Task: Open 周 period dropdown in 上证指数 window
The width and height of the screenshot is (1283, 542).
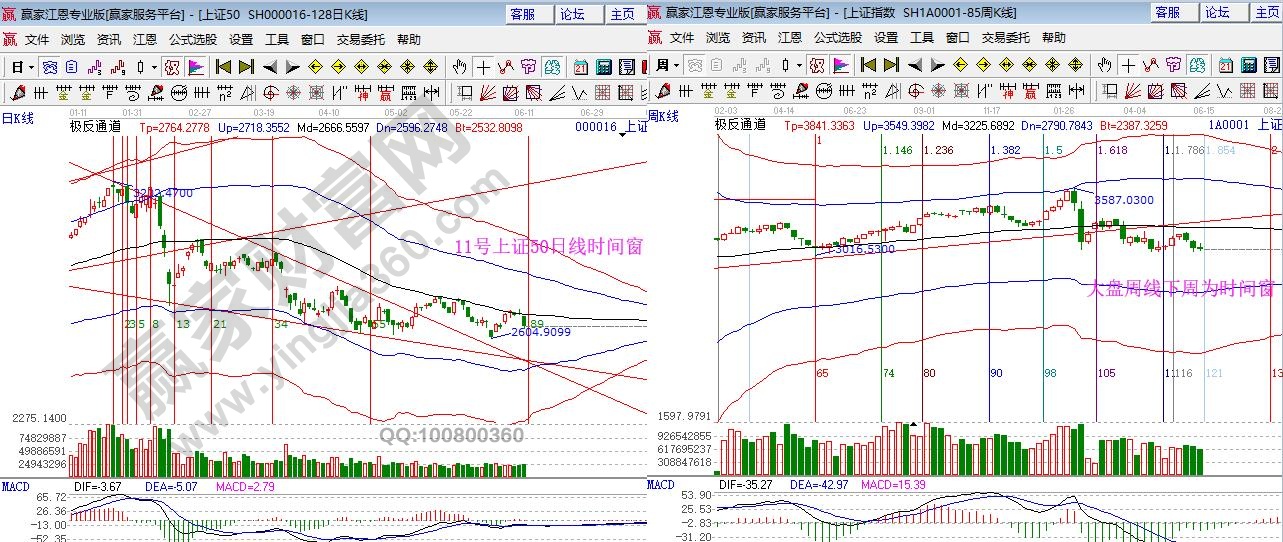Action: click(x=667, y=67)
